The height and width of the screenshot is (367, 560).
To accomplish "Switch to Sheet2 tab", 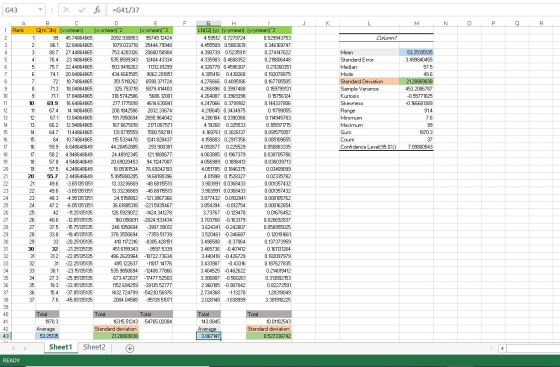I will tap(94, 347).
